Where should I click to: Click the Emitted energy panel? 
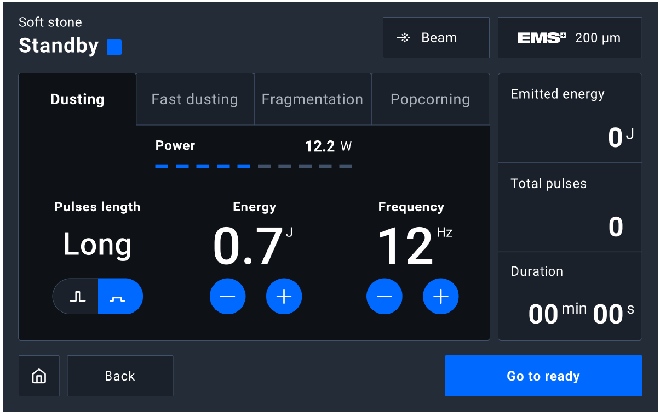(x=569, y=118)
